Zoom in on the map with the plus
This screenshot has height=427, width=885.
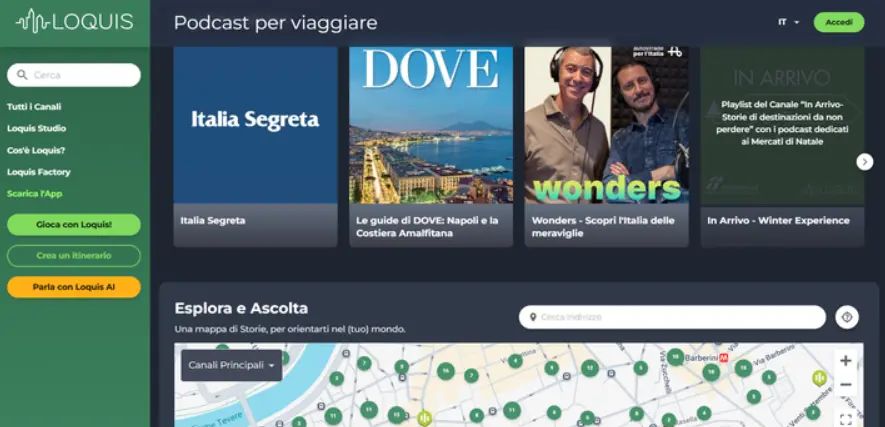pyautogui.click(x=845, y=361)
